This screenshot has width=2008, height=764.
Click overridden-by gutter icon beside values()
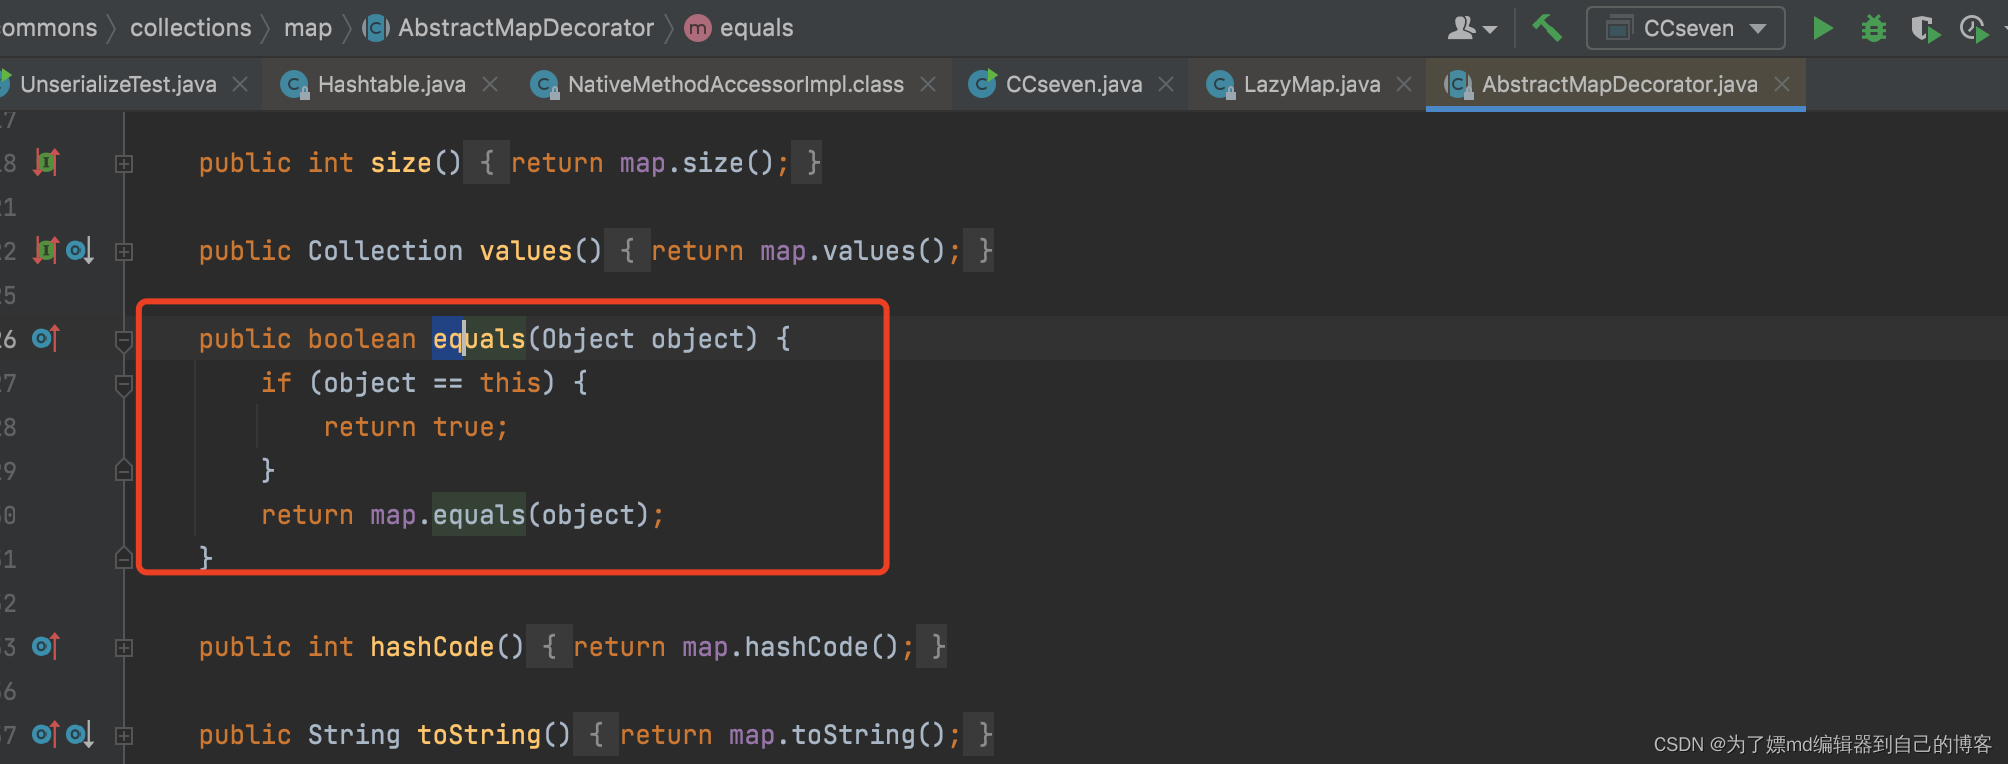point(80,250)
